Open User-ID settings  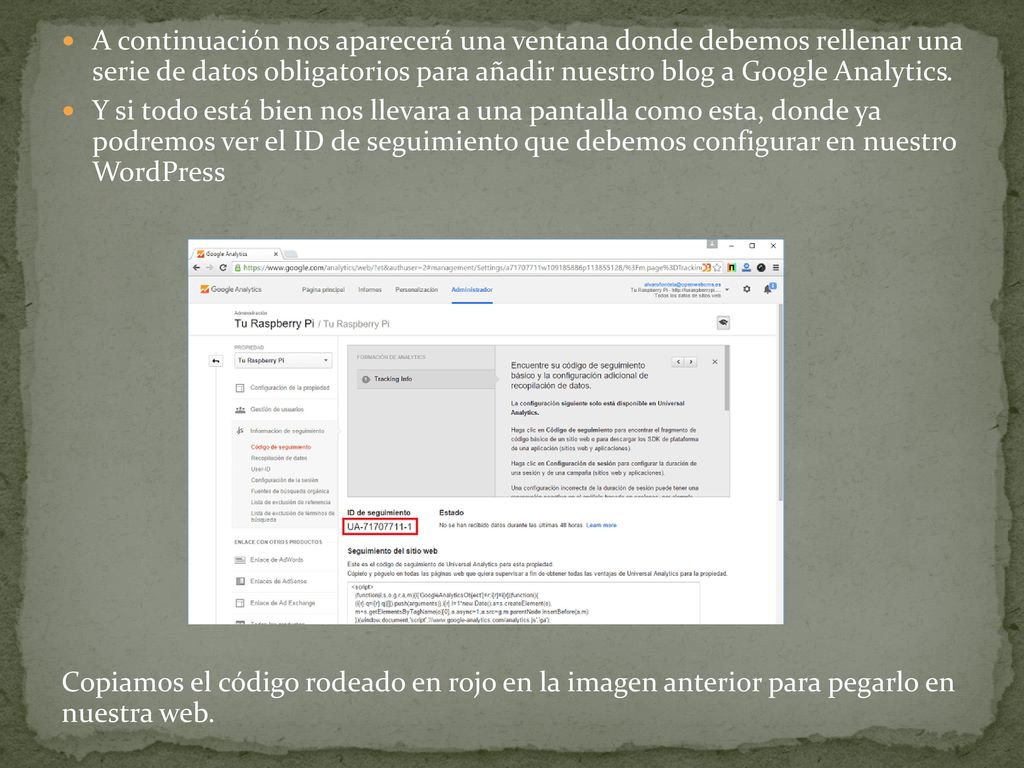260,470
